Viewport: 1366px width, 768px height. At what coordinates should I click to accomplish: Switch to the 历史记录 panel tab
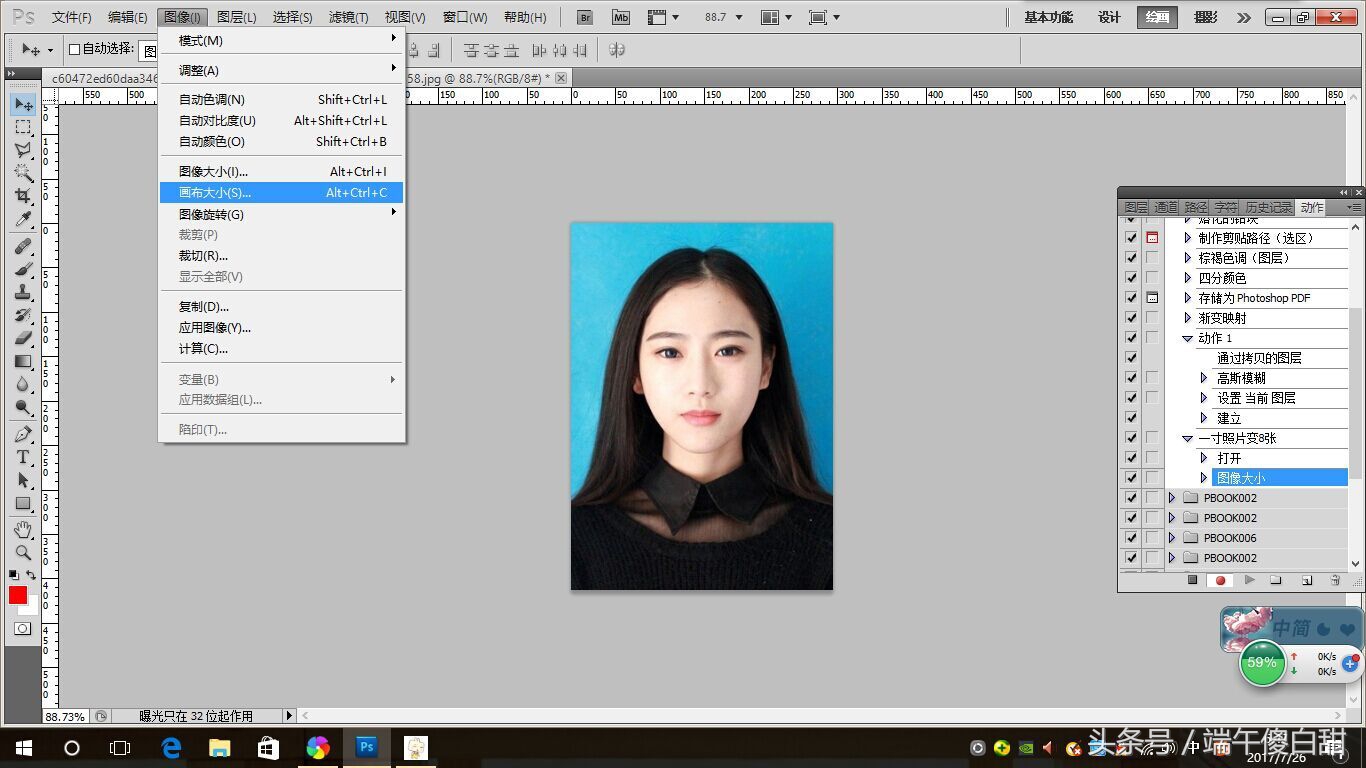(x=1268, y=208)
